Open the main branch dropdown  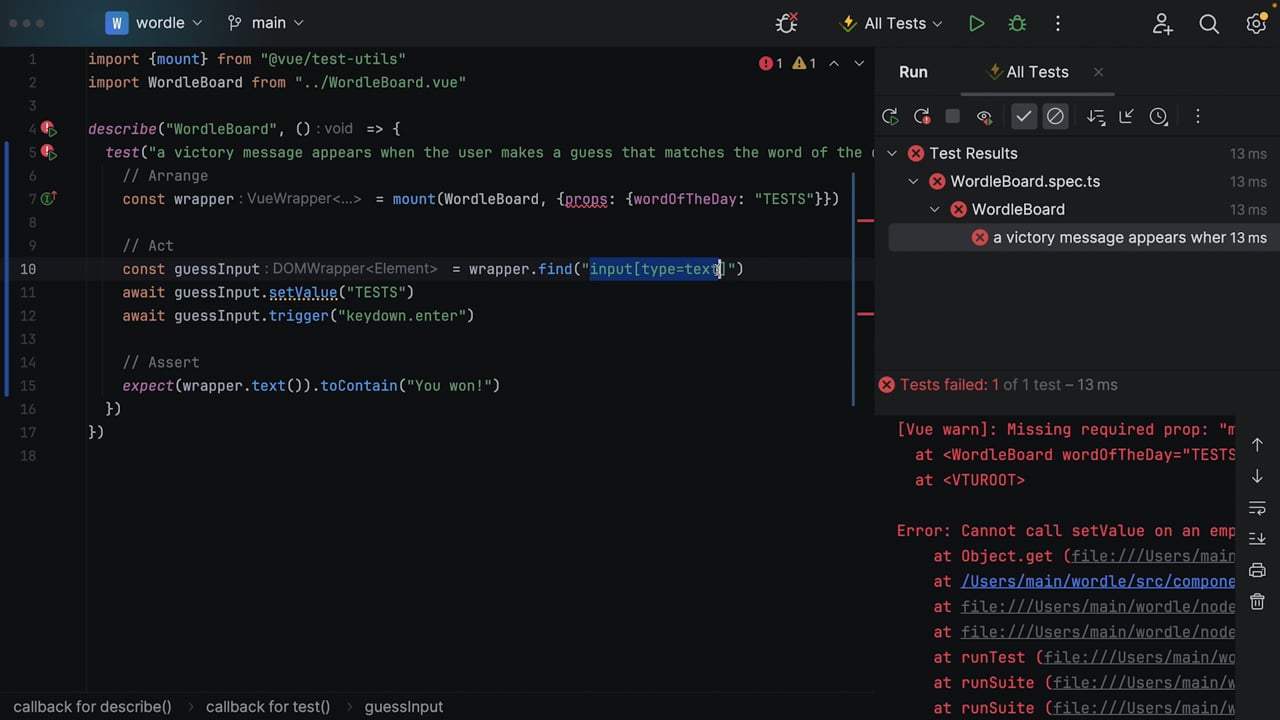click(x=266, y=22)
